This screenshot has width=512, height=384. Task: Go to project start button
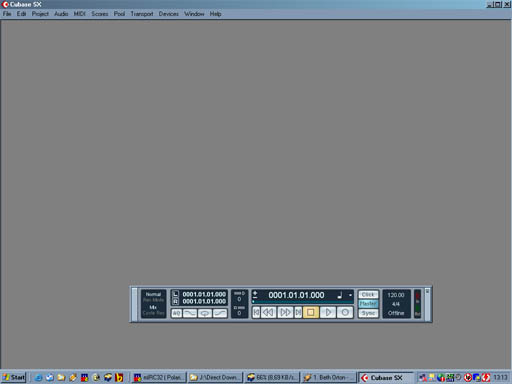click(x=256, y=312)
